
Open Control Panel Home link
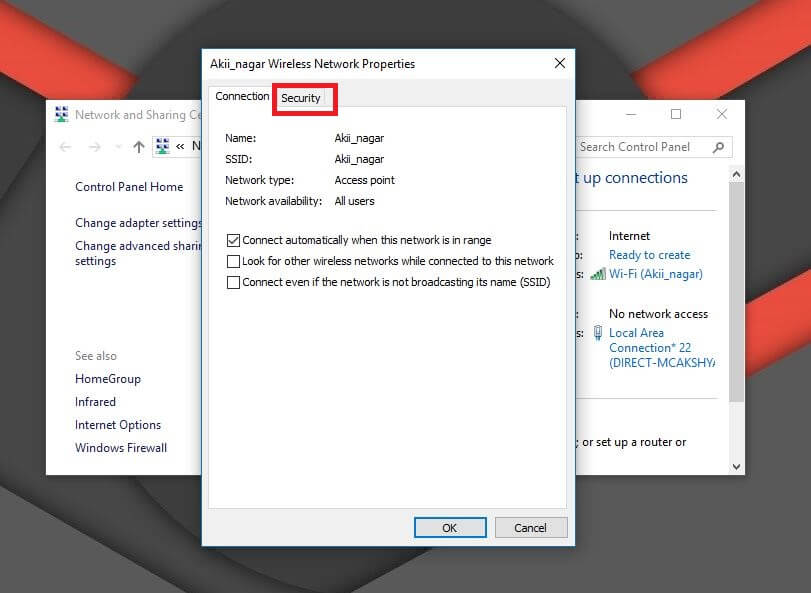129,187
